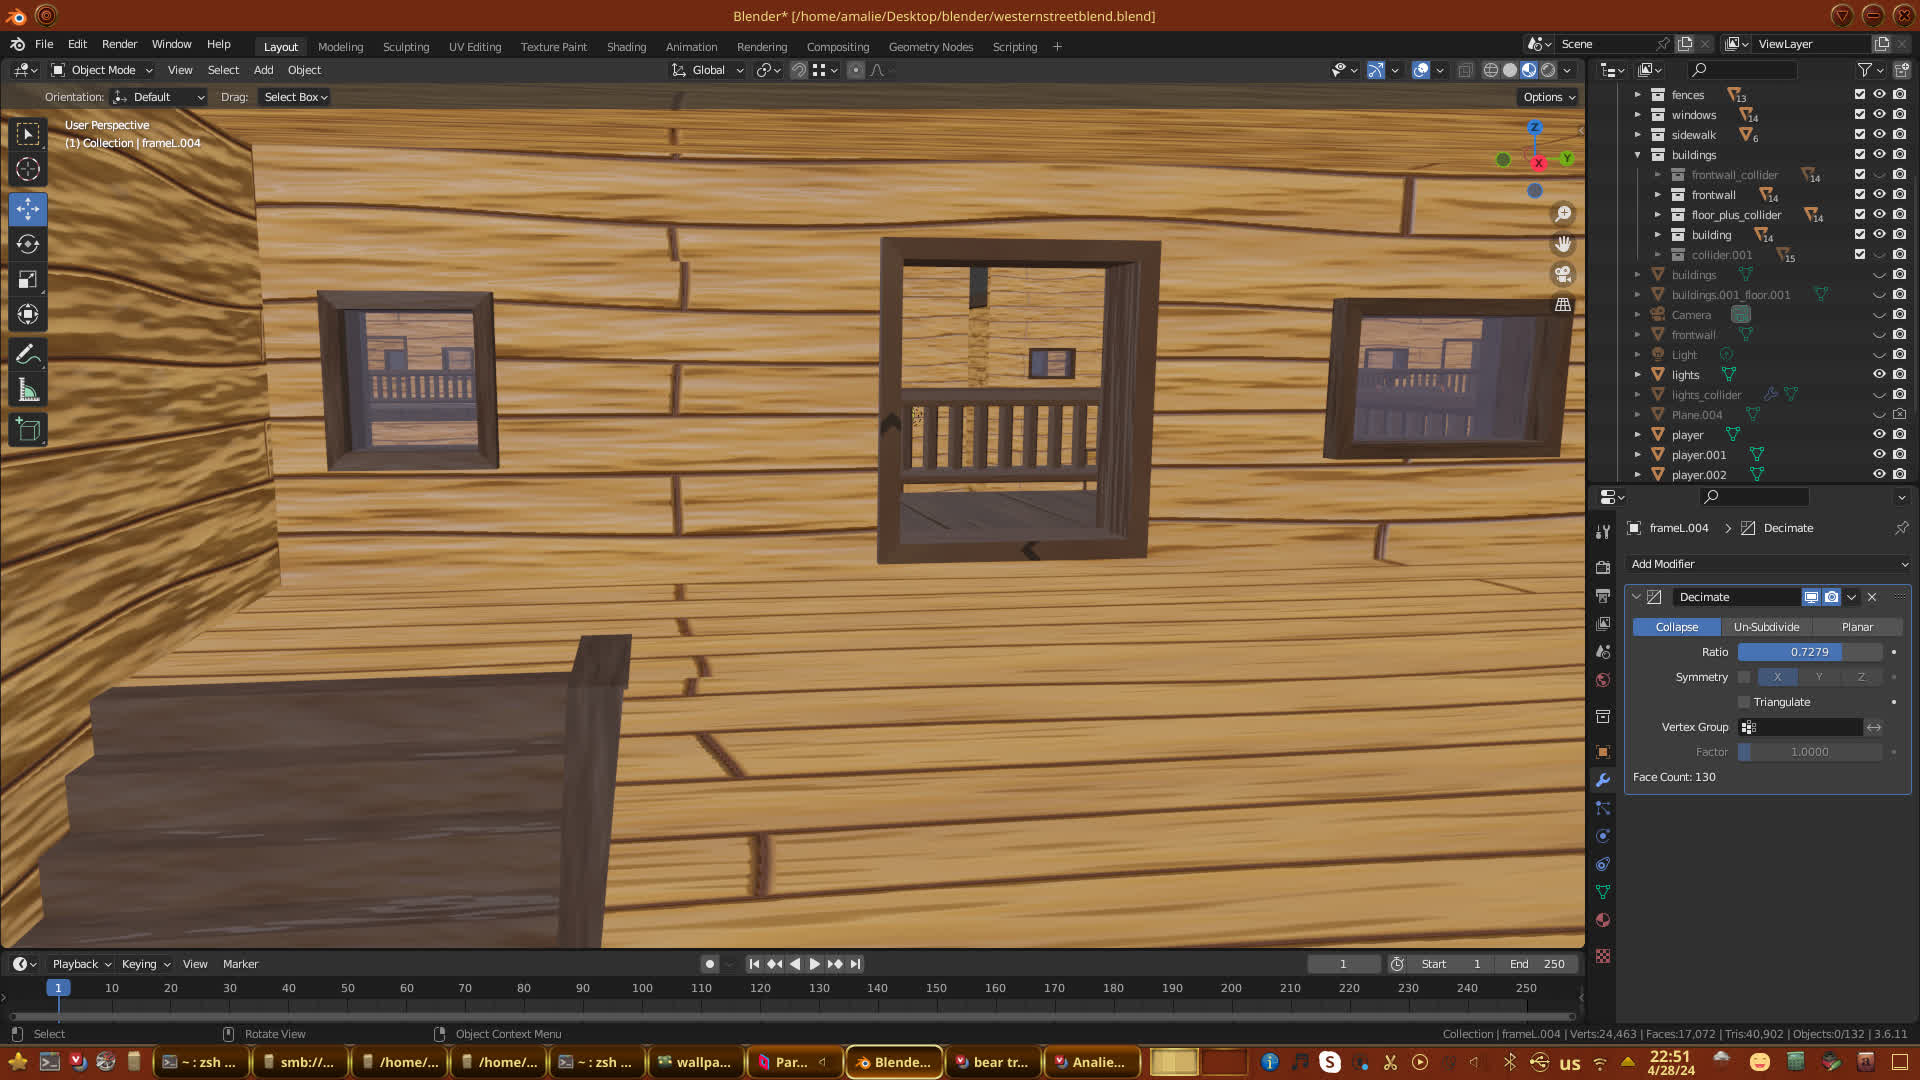Select the Add Cube tool

28,430
